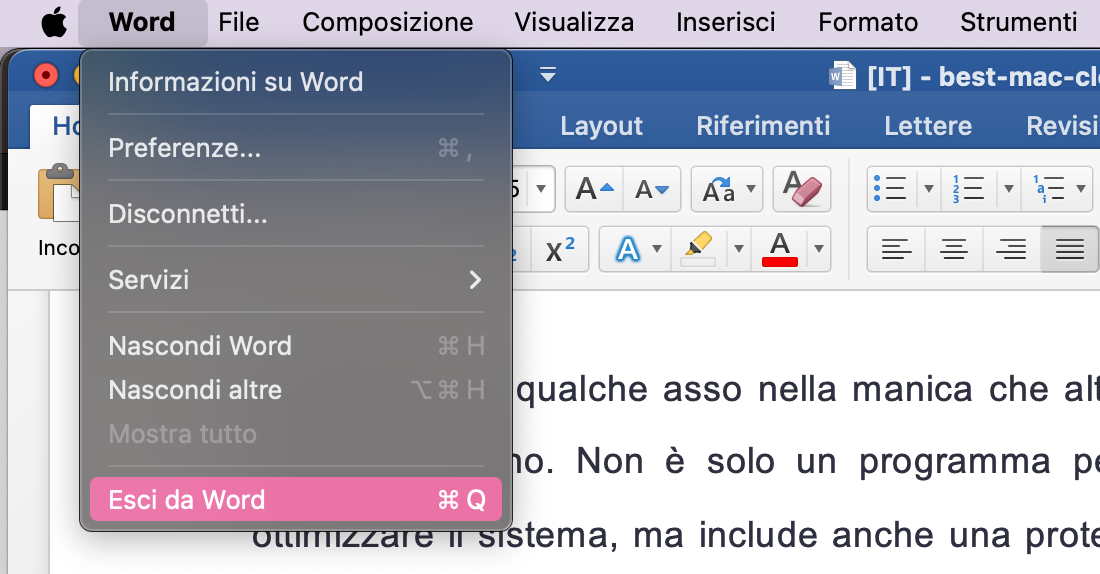Screen dimensions: 1100x574
Task: Align text left
Action: [x=896, y=249]
